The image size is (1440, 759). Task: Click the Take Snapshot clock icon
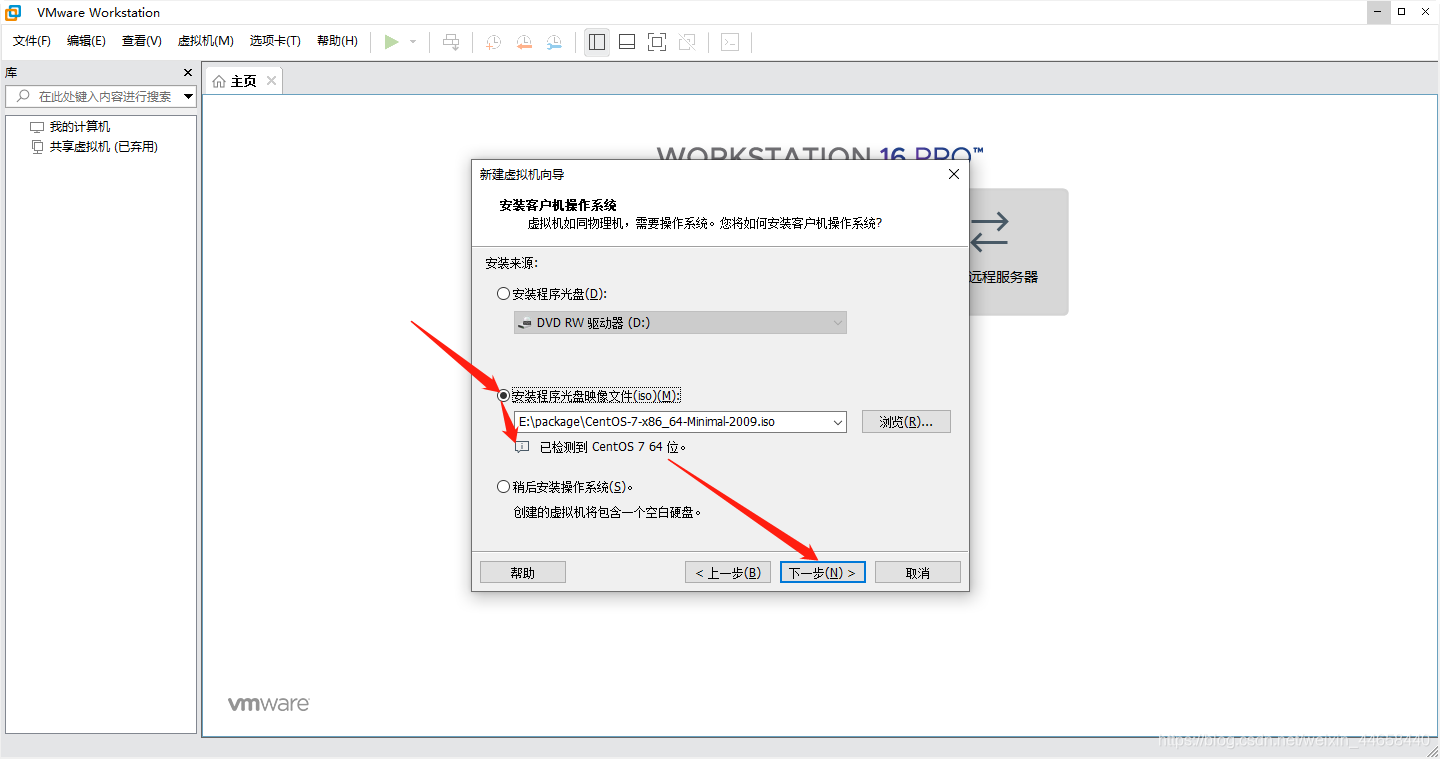(493, 42)
